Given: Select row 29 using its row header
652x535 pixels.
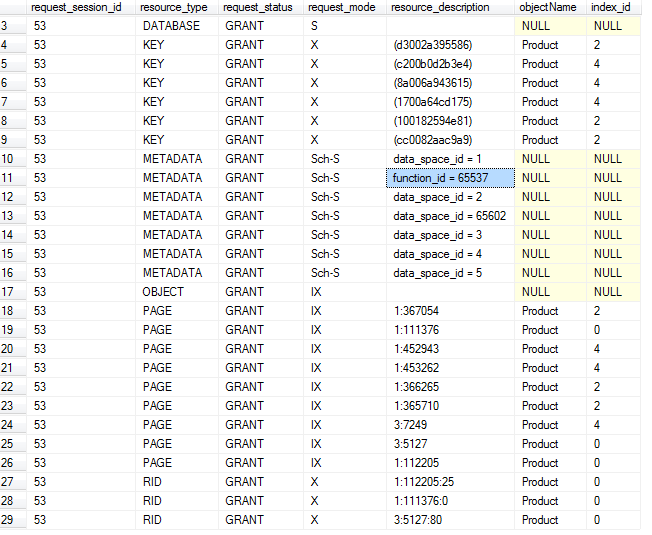Looking at the screenshot, I should click(13, 520).
